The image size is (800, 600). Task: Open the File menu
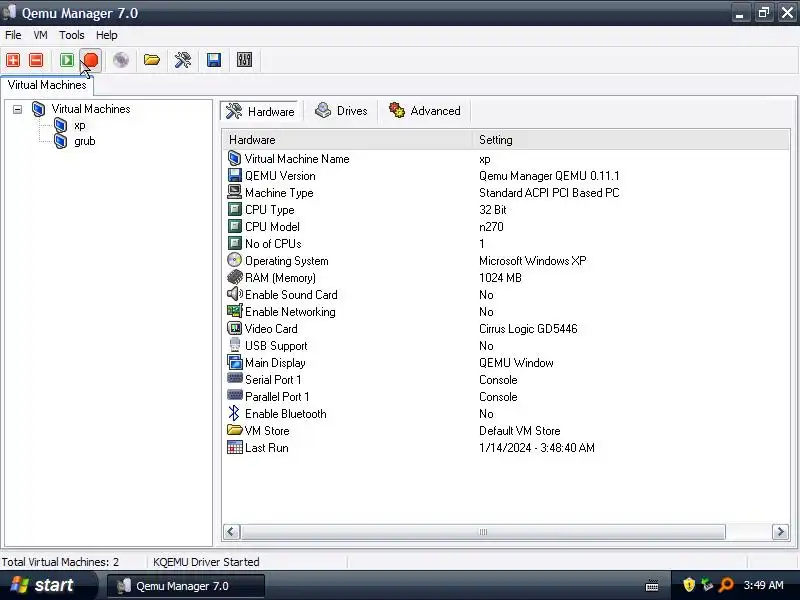tap(13, 35)
